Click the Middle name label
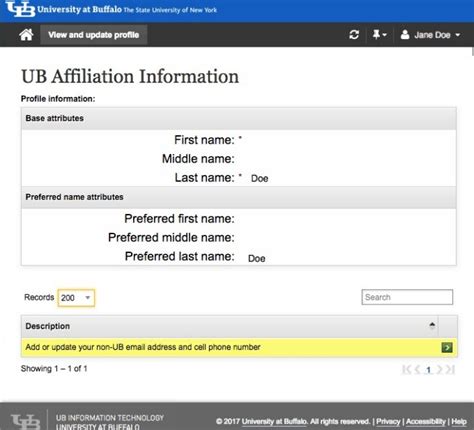 coord(198,159)
